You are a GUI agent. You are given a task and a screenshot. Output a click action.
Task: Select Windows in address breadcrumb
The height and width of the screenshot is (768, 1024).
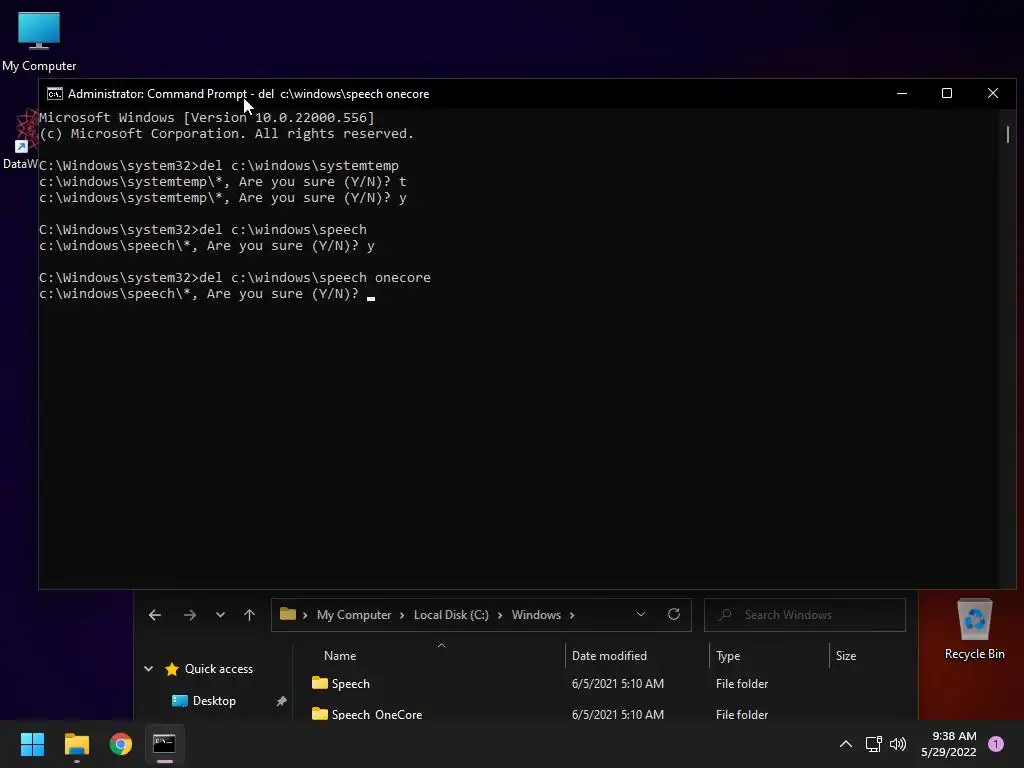coord(536,615)
